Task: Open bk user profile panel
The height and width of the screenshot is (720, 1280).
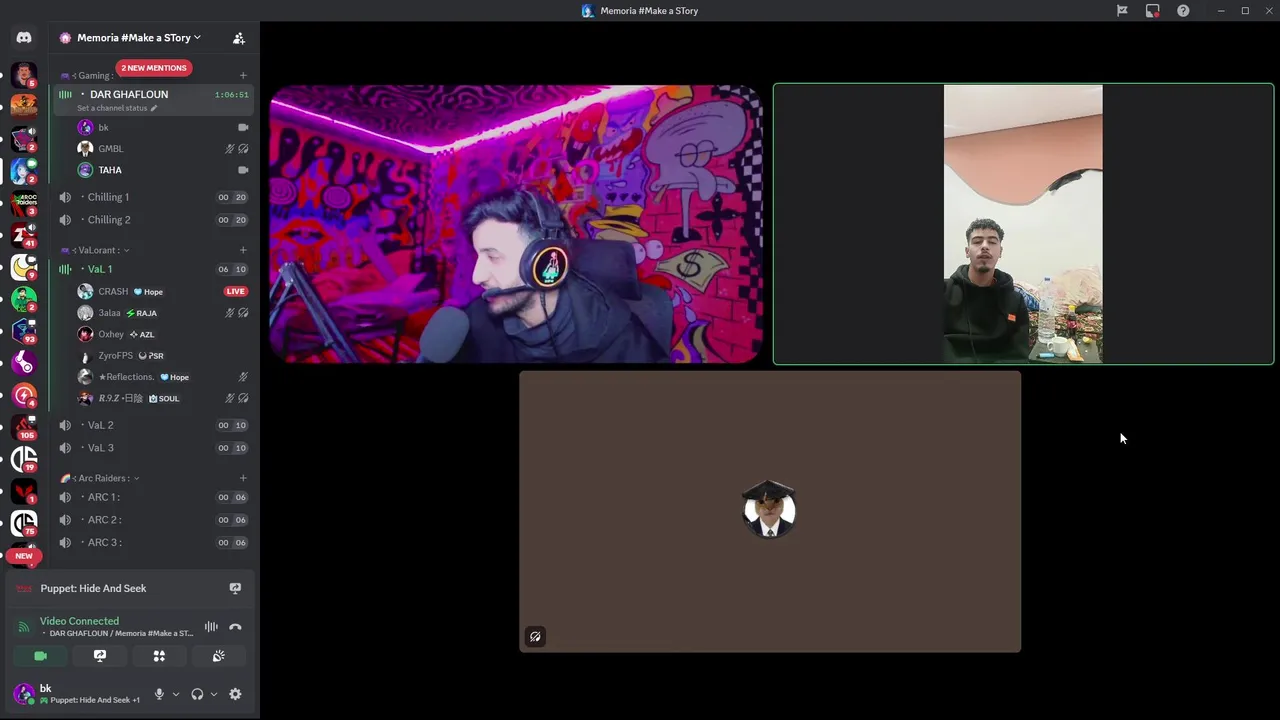Action: tap(78, 694)
